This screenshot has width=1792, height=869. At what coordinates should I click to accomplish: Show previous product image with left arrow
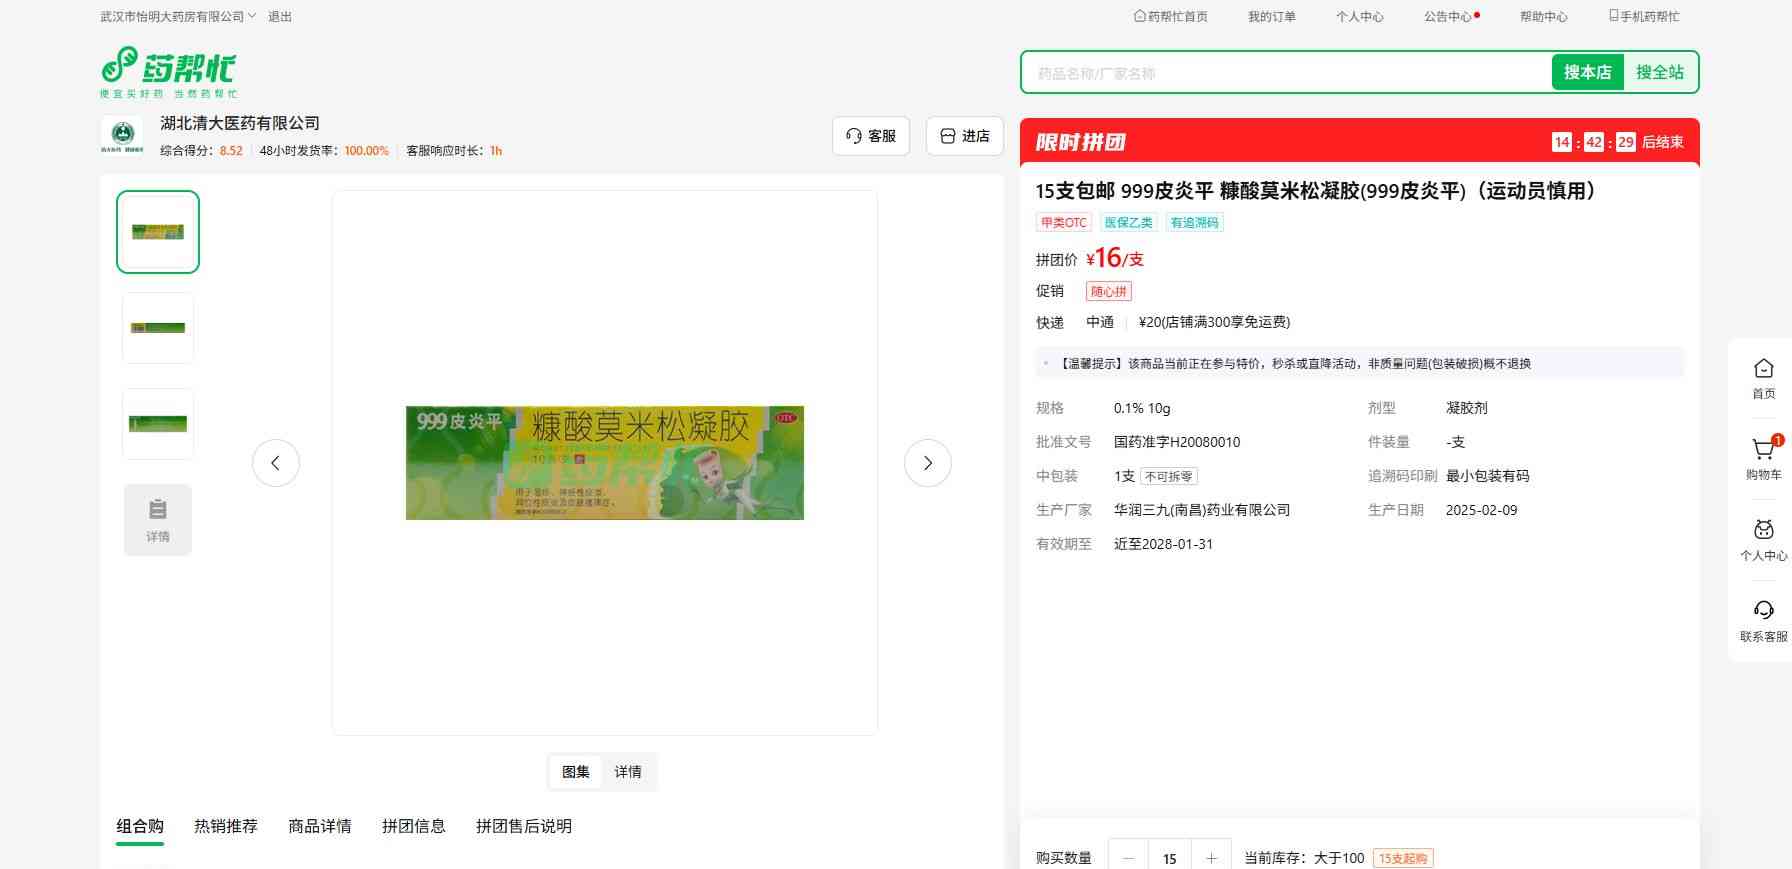point(276,463)
